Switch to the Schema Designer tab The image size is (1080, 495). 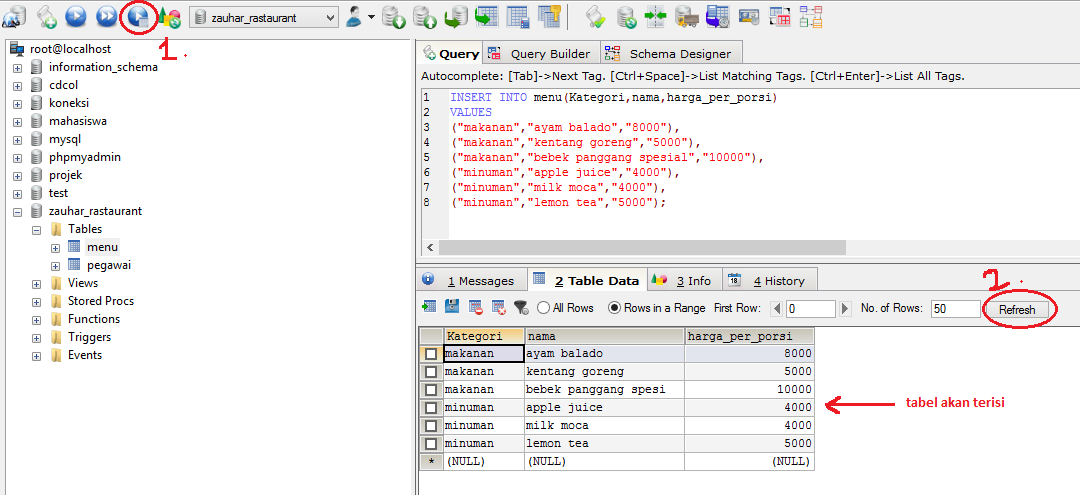[671, 54]
